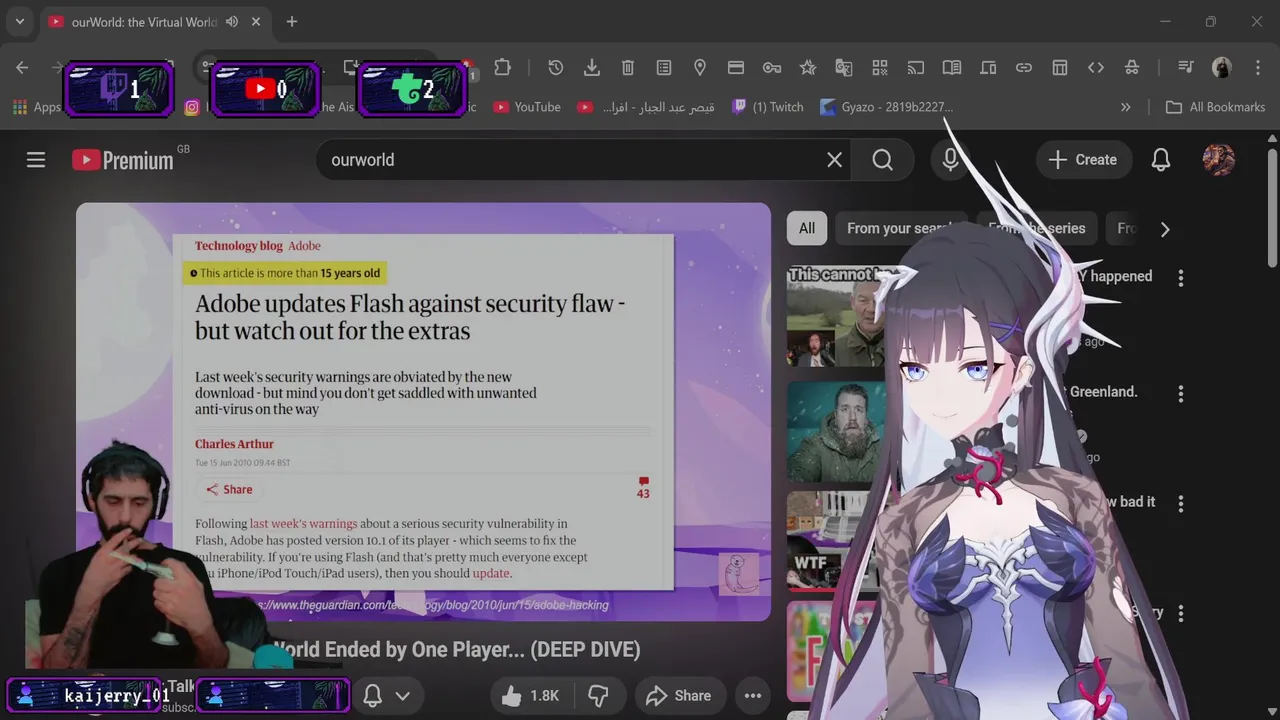Viewport: 1280px width, 720px height.
Task: Open the tab search dropdown arrow
Action: pyautogui.click(x=20, y=21)
